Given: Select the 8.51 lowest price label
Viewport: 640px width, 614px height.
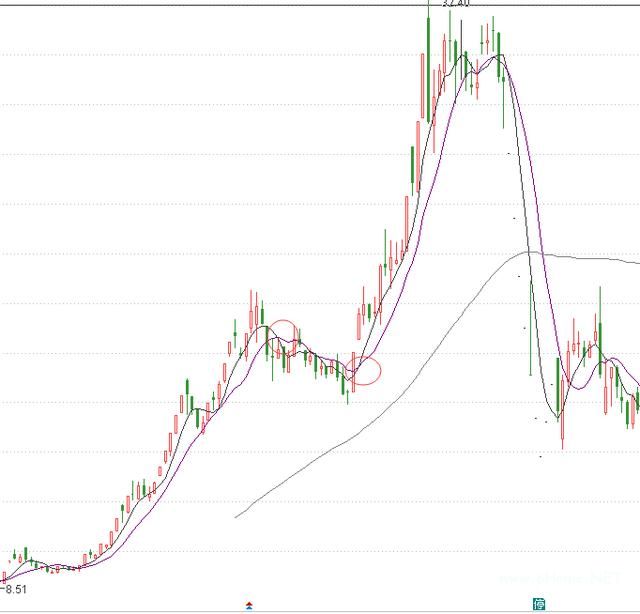Looking at the screenshot, I should [16, 590].
